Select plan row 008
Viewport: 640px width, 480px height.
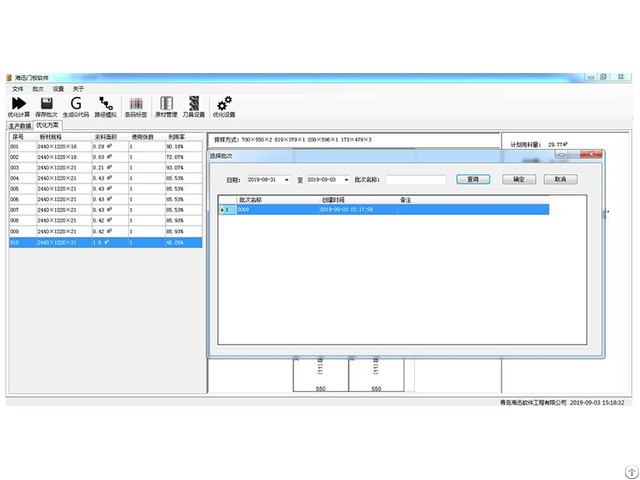pos(106,220)
